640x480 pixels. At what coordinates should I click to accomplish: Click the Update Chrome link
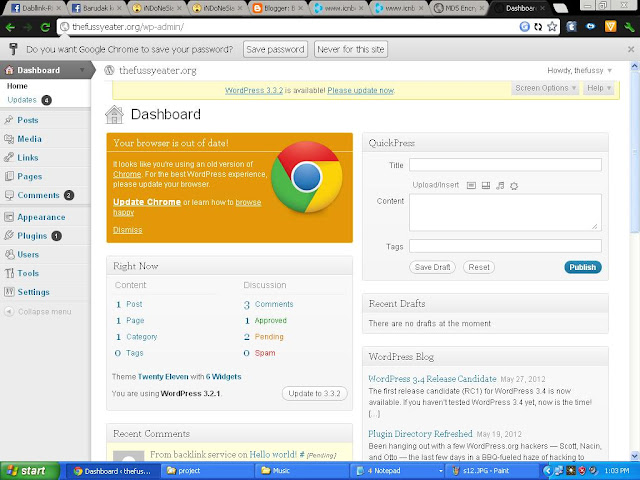pyautogui.click(x=147, y=202)
